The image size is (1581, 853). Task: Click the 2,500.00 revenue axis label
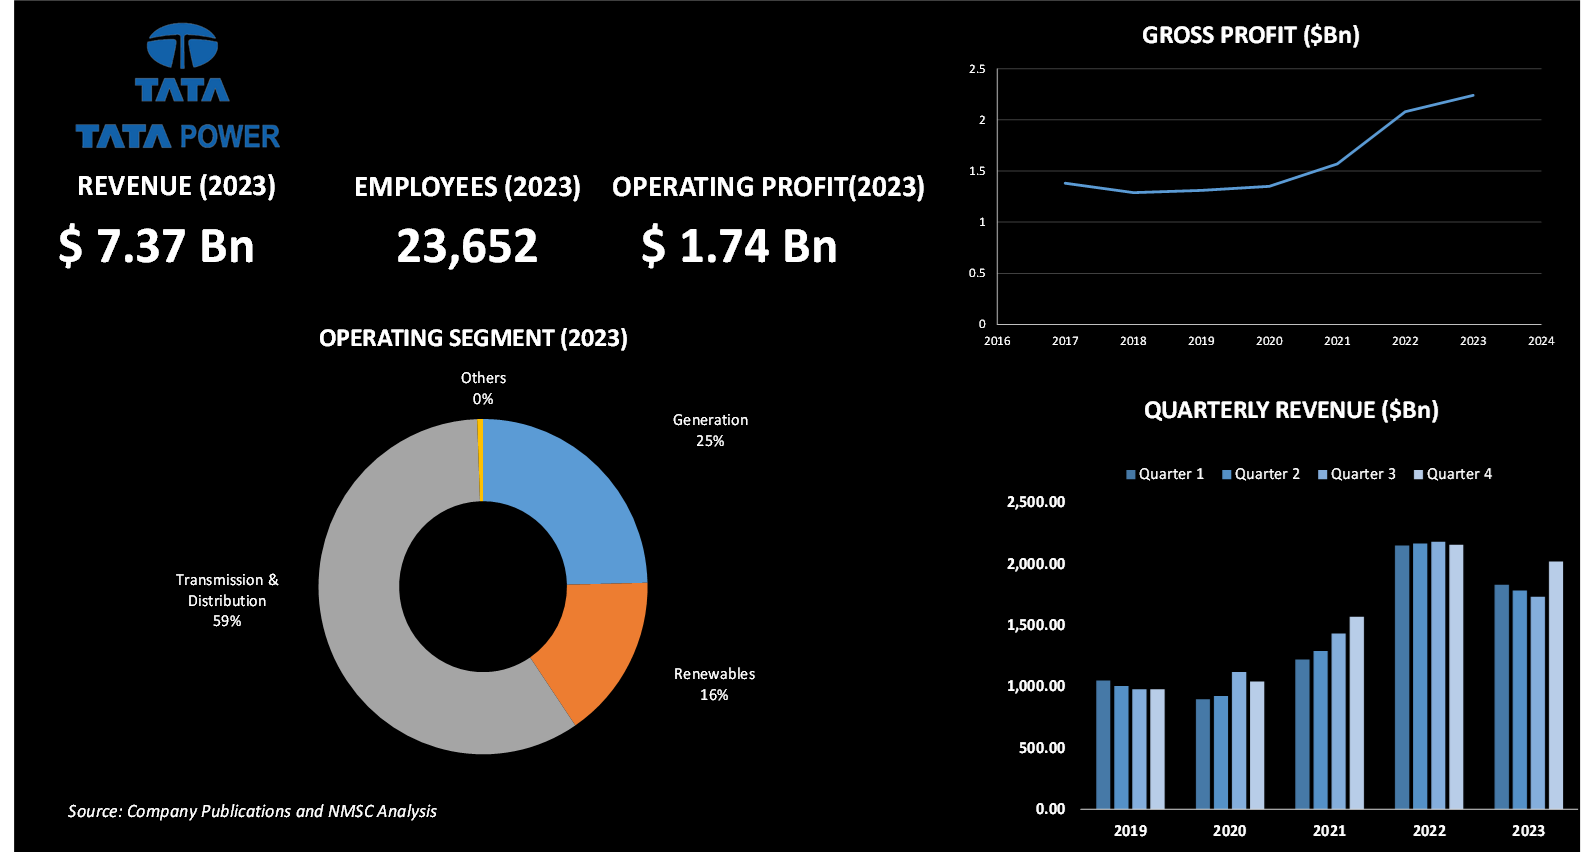(1036, 502)
